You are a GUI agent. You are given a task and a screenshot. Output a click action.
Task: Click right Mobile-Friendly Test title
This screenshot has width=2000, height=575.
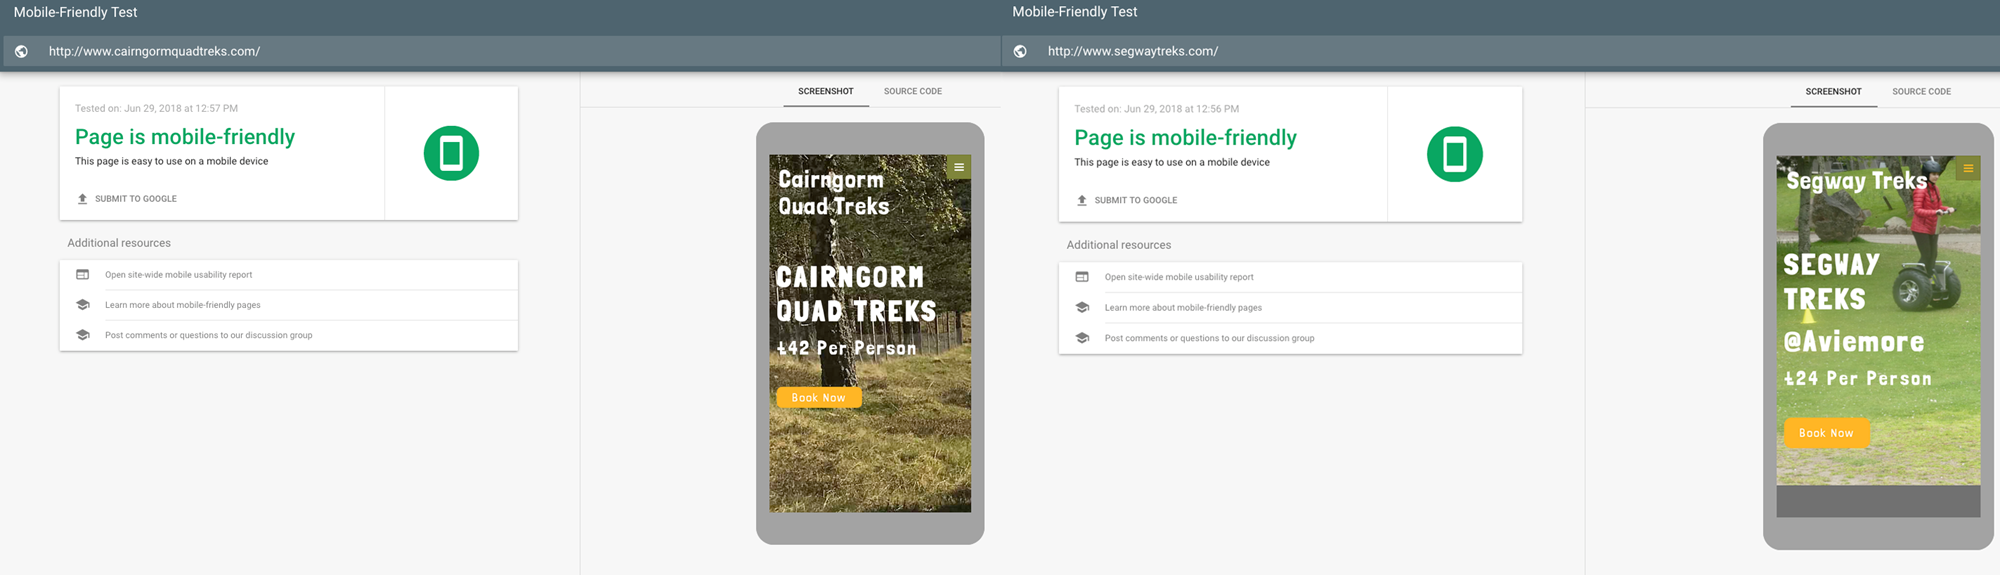(1074, 12)
